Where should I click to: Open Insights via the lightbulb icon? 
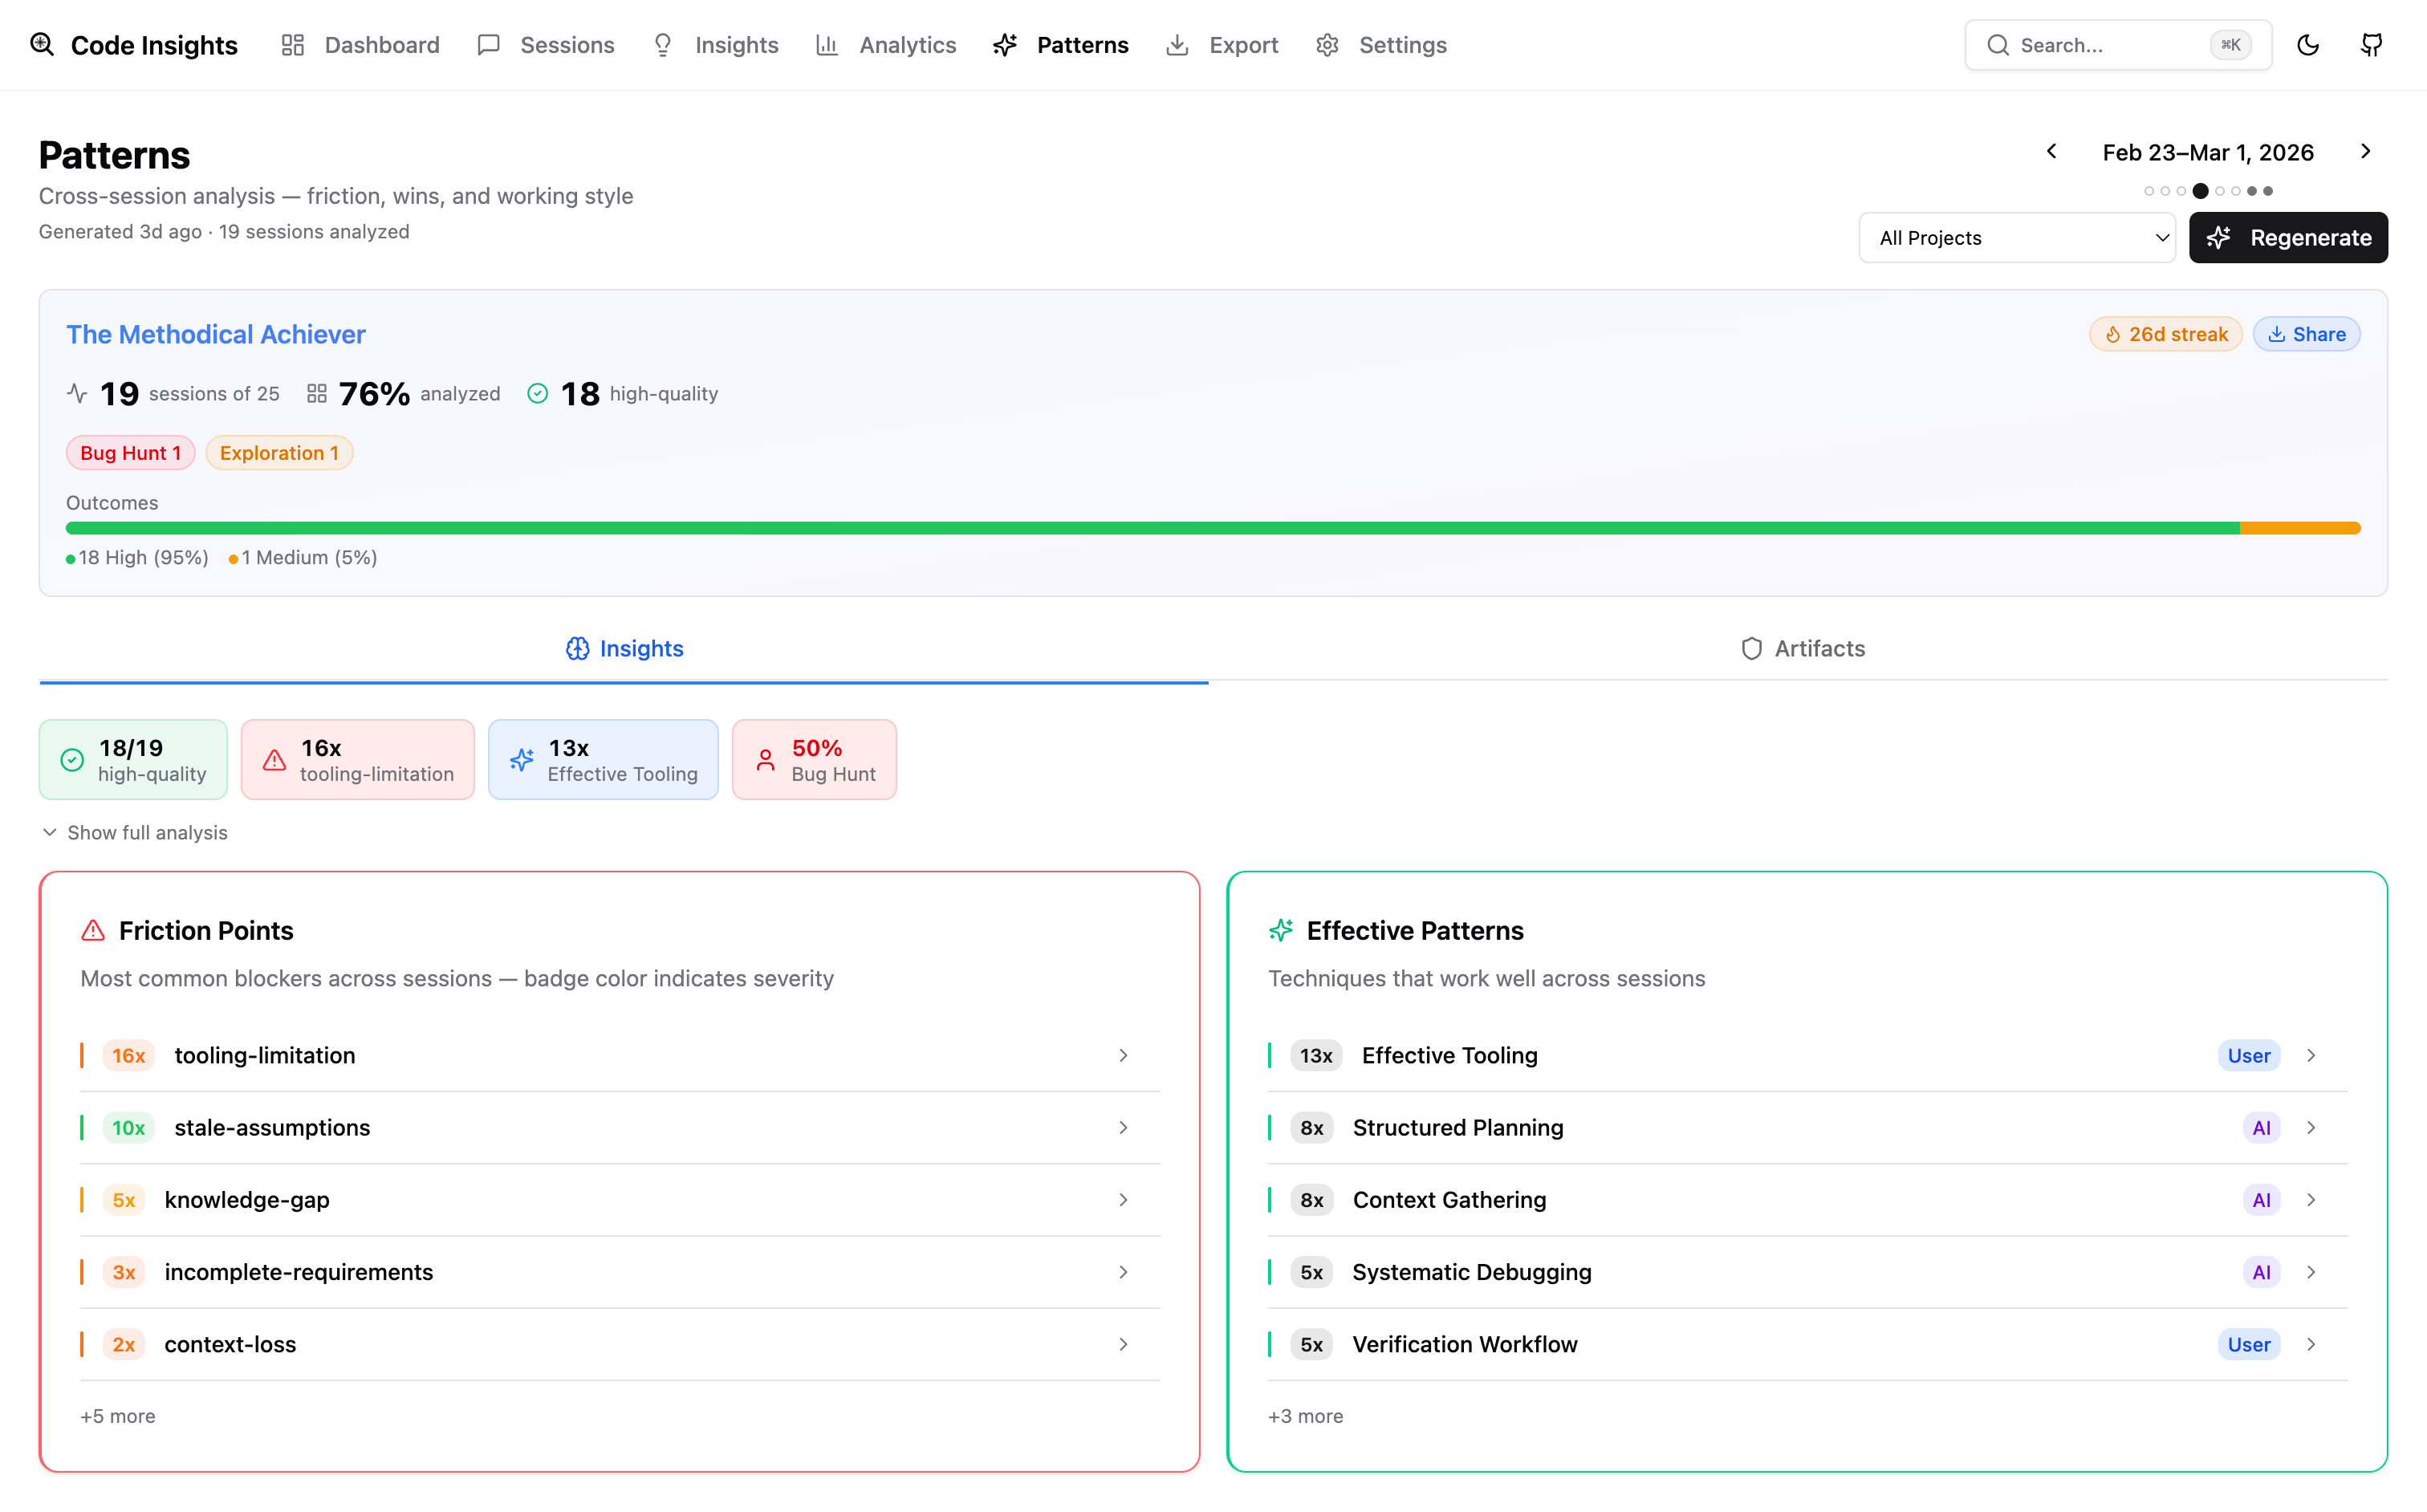(x=662, y=45)
